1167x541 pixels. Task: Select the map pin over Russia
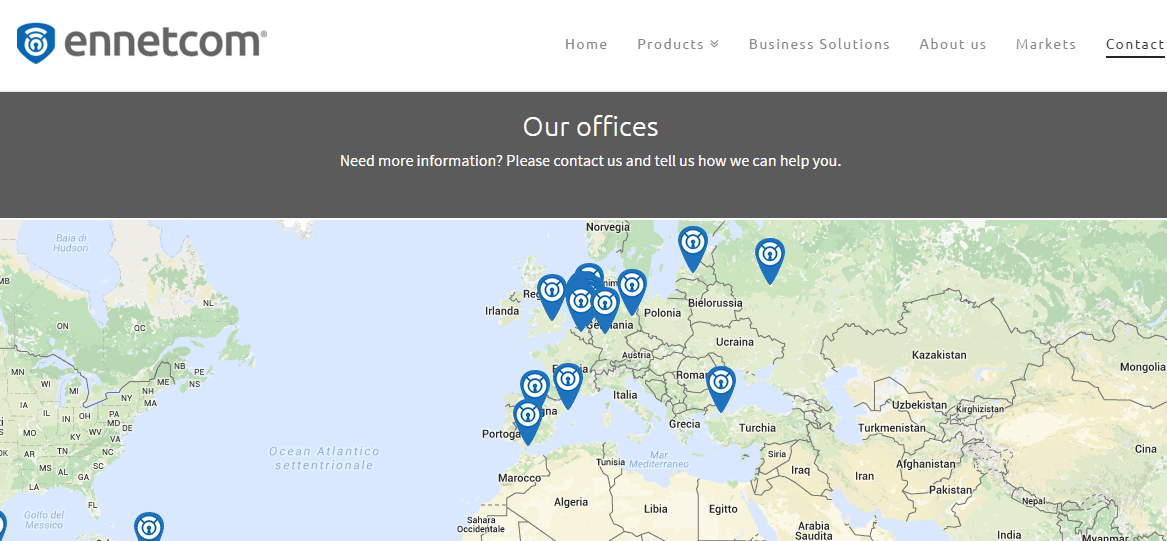coord(770,260)
